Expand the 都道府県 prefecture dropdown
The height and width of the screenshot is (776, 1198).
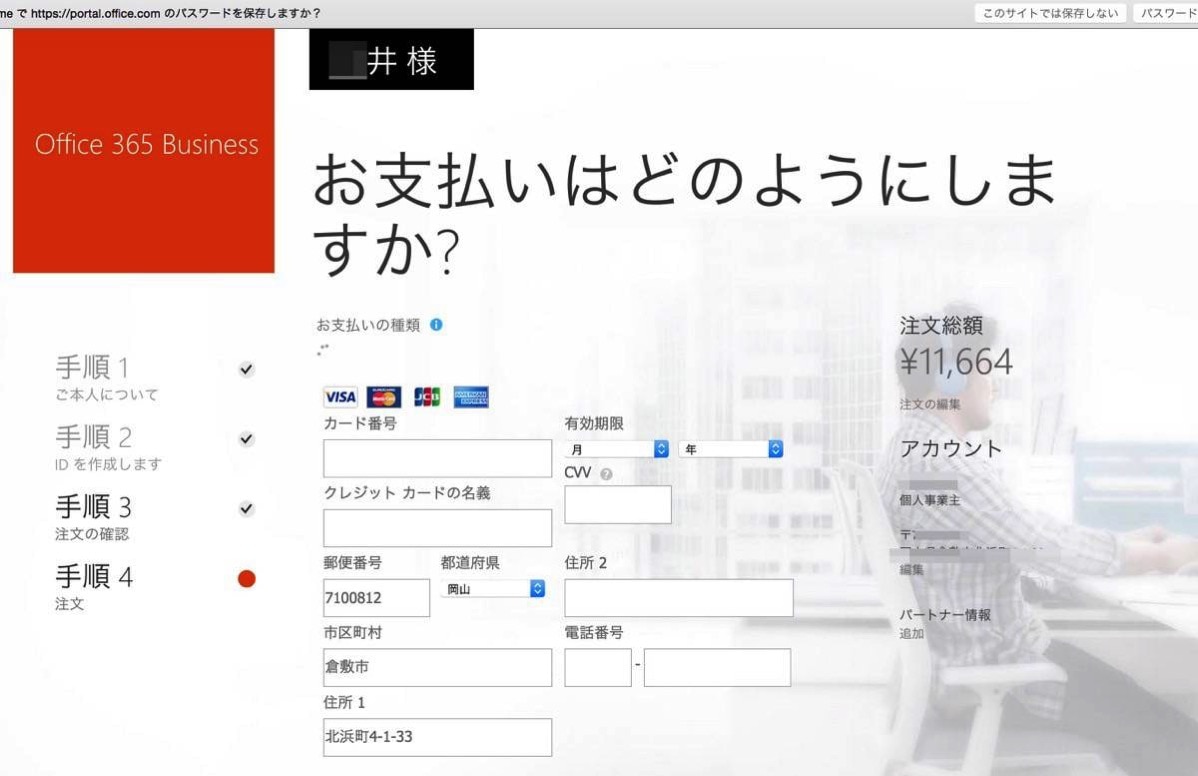[493, 589]
